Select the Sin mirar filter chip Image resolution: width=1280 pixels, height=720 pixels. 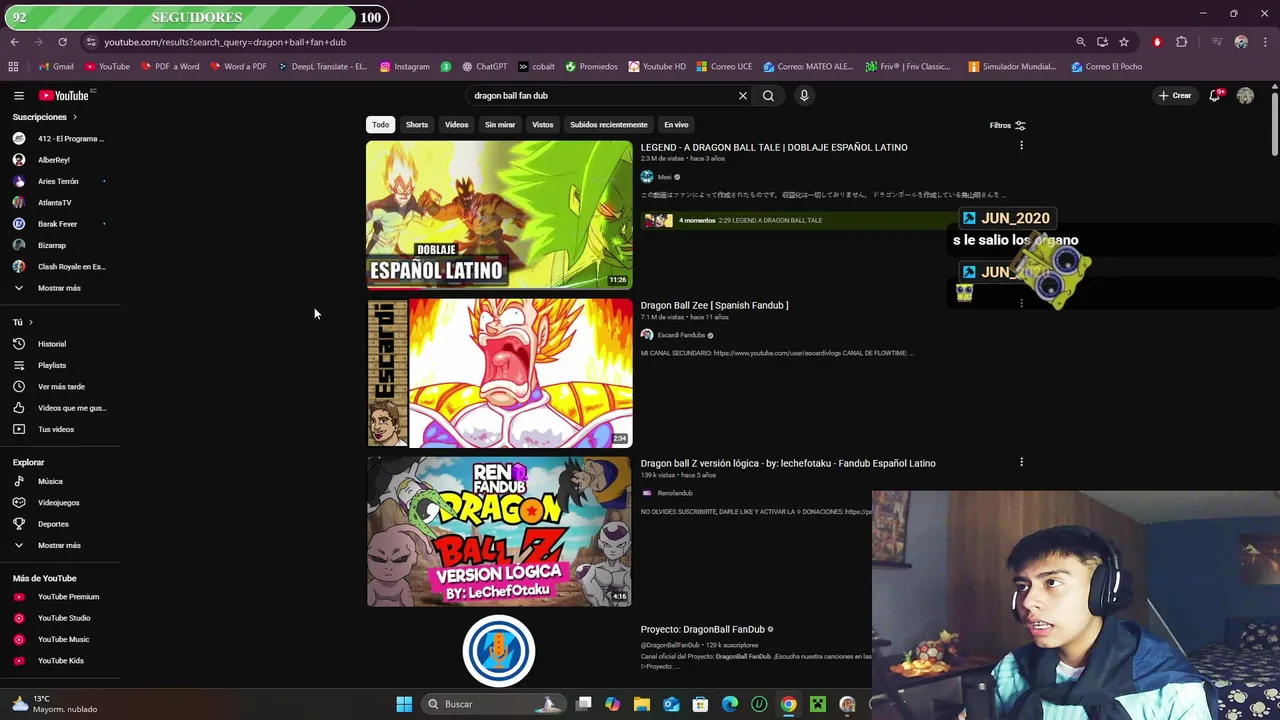click(x=500, y=125)
